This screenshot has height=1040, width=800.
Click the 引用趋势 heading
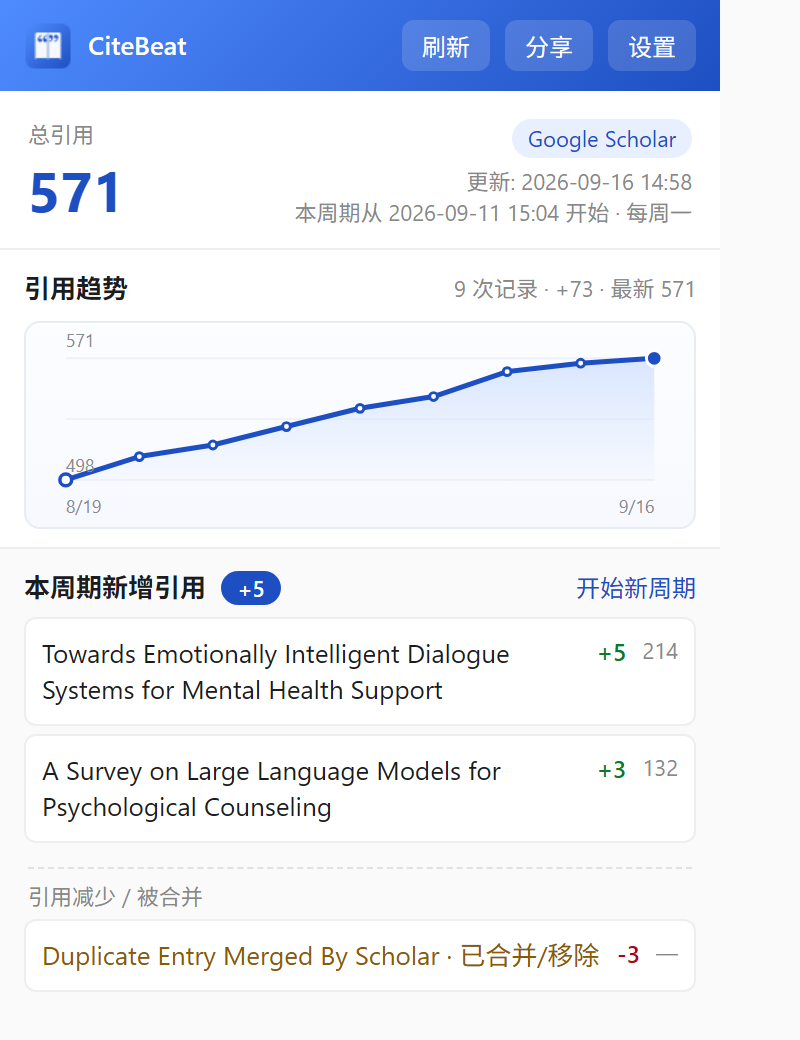point(76,289)
